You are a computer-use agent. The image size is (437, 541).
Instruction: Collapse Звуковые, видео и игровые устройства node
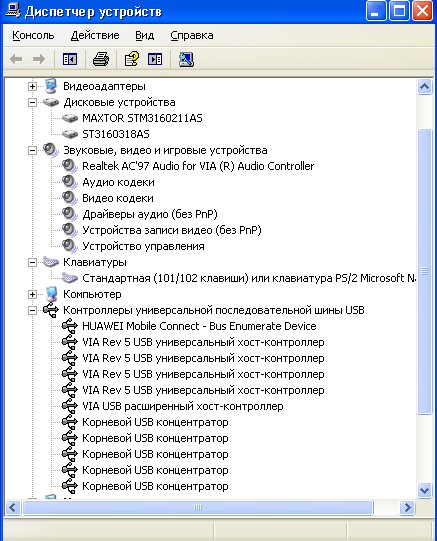point(32,150)
